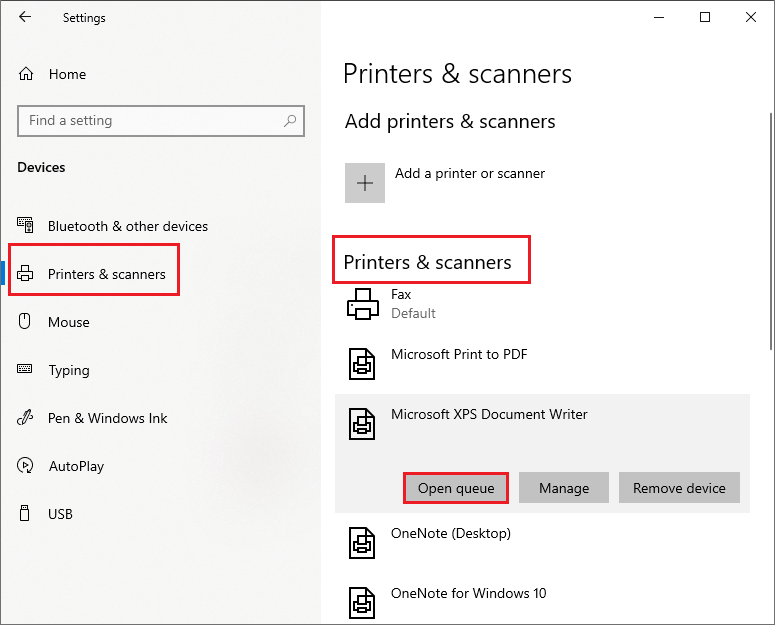Click the Fax printer icon
Image resolution: width=775 pixels, height=625 pixels.
coord(363,304)
